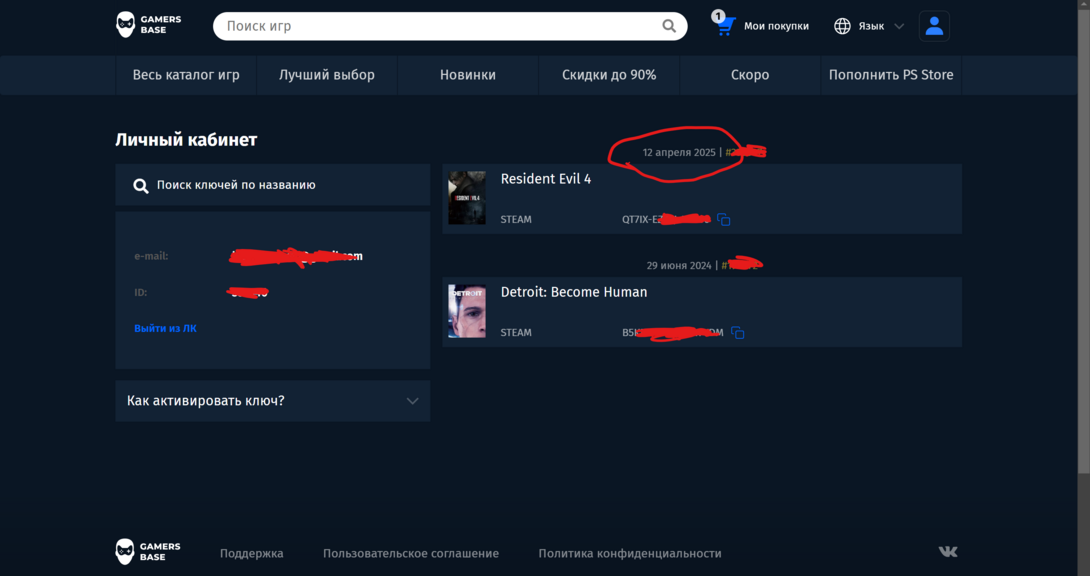The height and width of the screenshot is (576, 1090).
Task: Click the Resident Evil 4 cover thumbnail
Action: (x=467, y=198)
